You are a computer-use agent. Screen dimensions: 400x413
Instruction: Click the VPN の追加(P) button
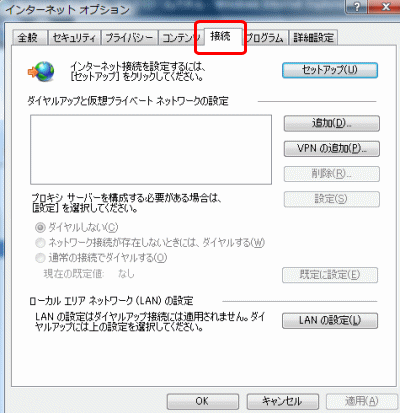[x=331, y=149]
